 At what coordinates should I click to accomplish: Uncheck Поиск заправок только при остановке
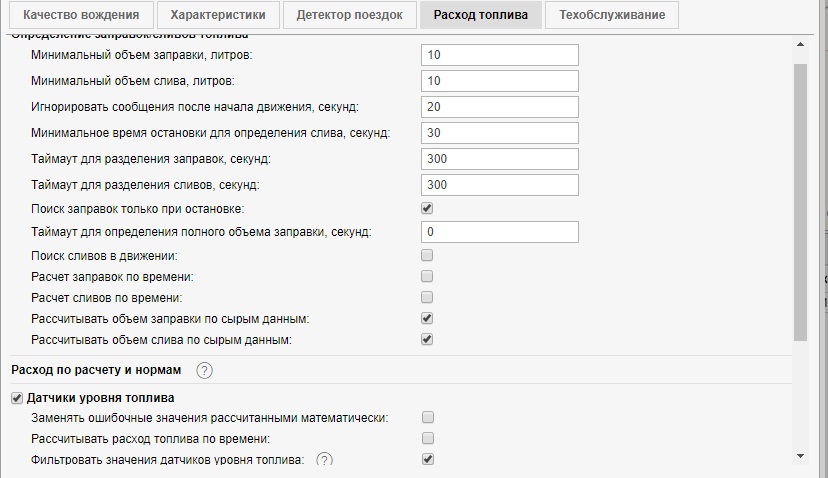coord(427,208)
